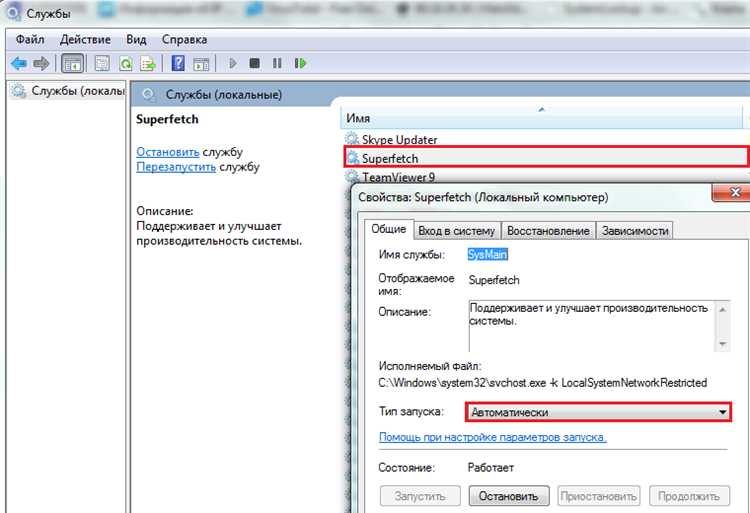Click the Pause service toolbar icon
Image resolution: width=750 pixels, height=513 pixels.
point(277,63)
